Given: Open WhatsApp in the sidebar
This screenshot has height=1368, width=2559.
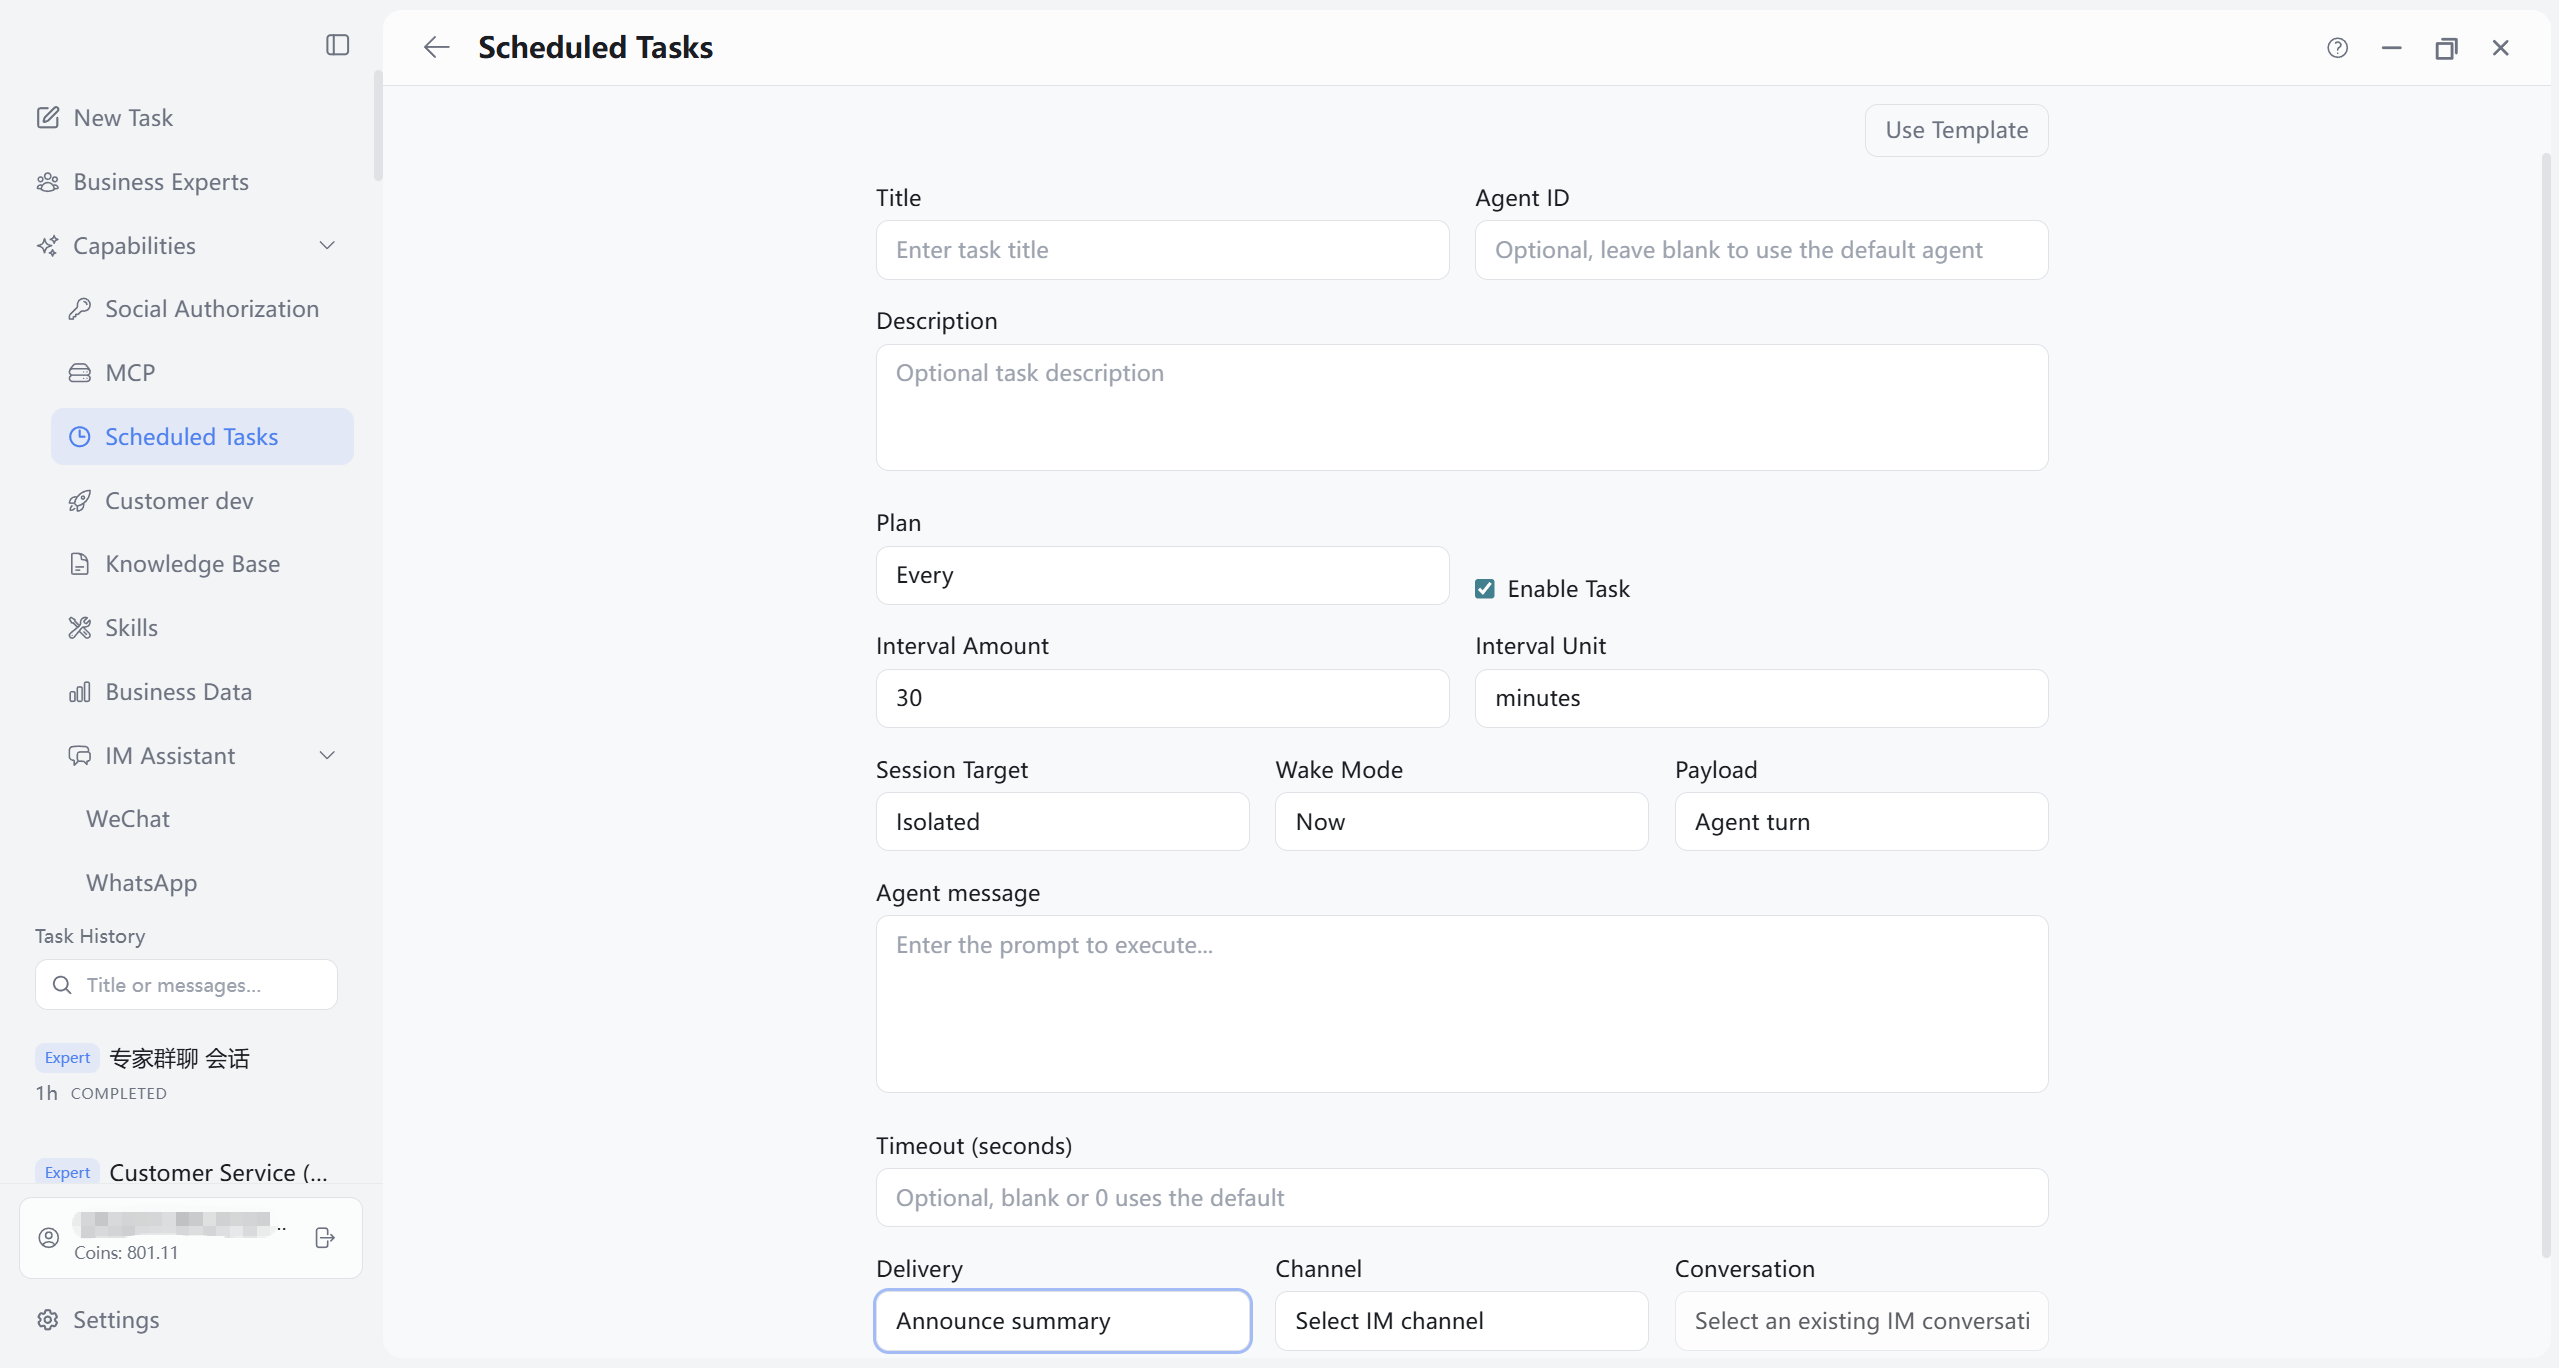Looking at the screenshot, I should pyautogui.click(x=141, y=883).
